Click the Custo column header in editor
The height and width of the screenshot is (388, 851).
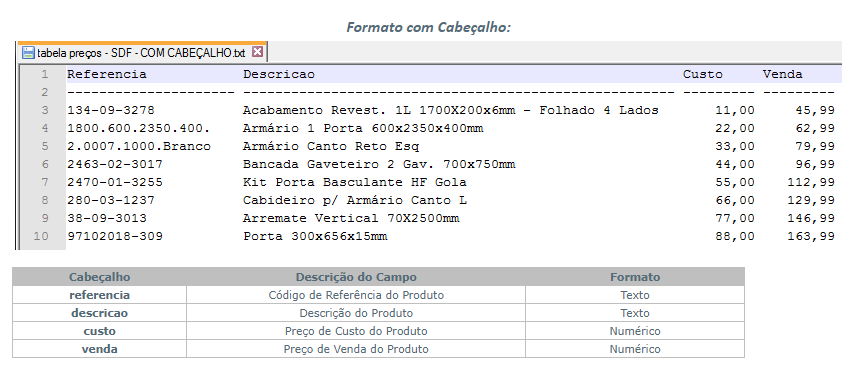702,74
